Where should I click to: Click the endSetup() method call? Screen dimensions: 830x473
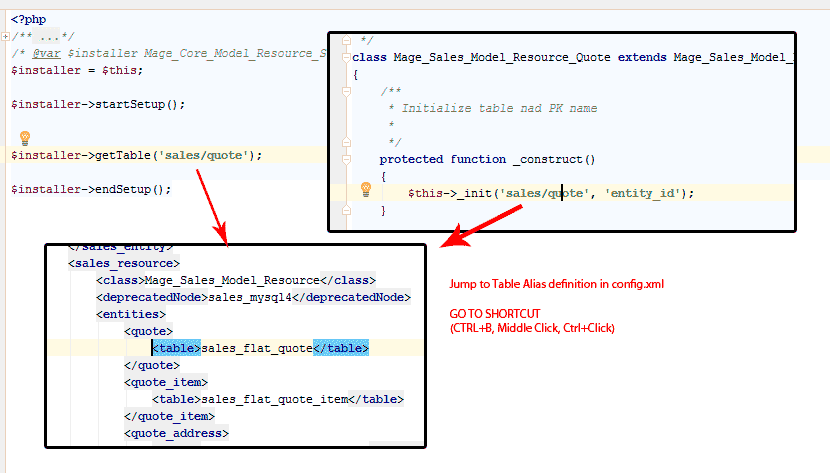click(133, 189)
